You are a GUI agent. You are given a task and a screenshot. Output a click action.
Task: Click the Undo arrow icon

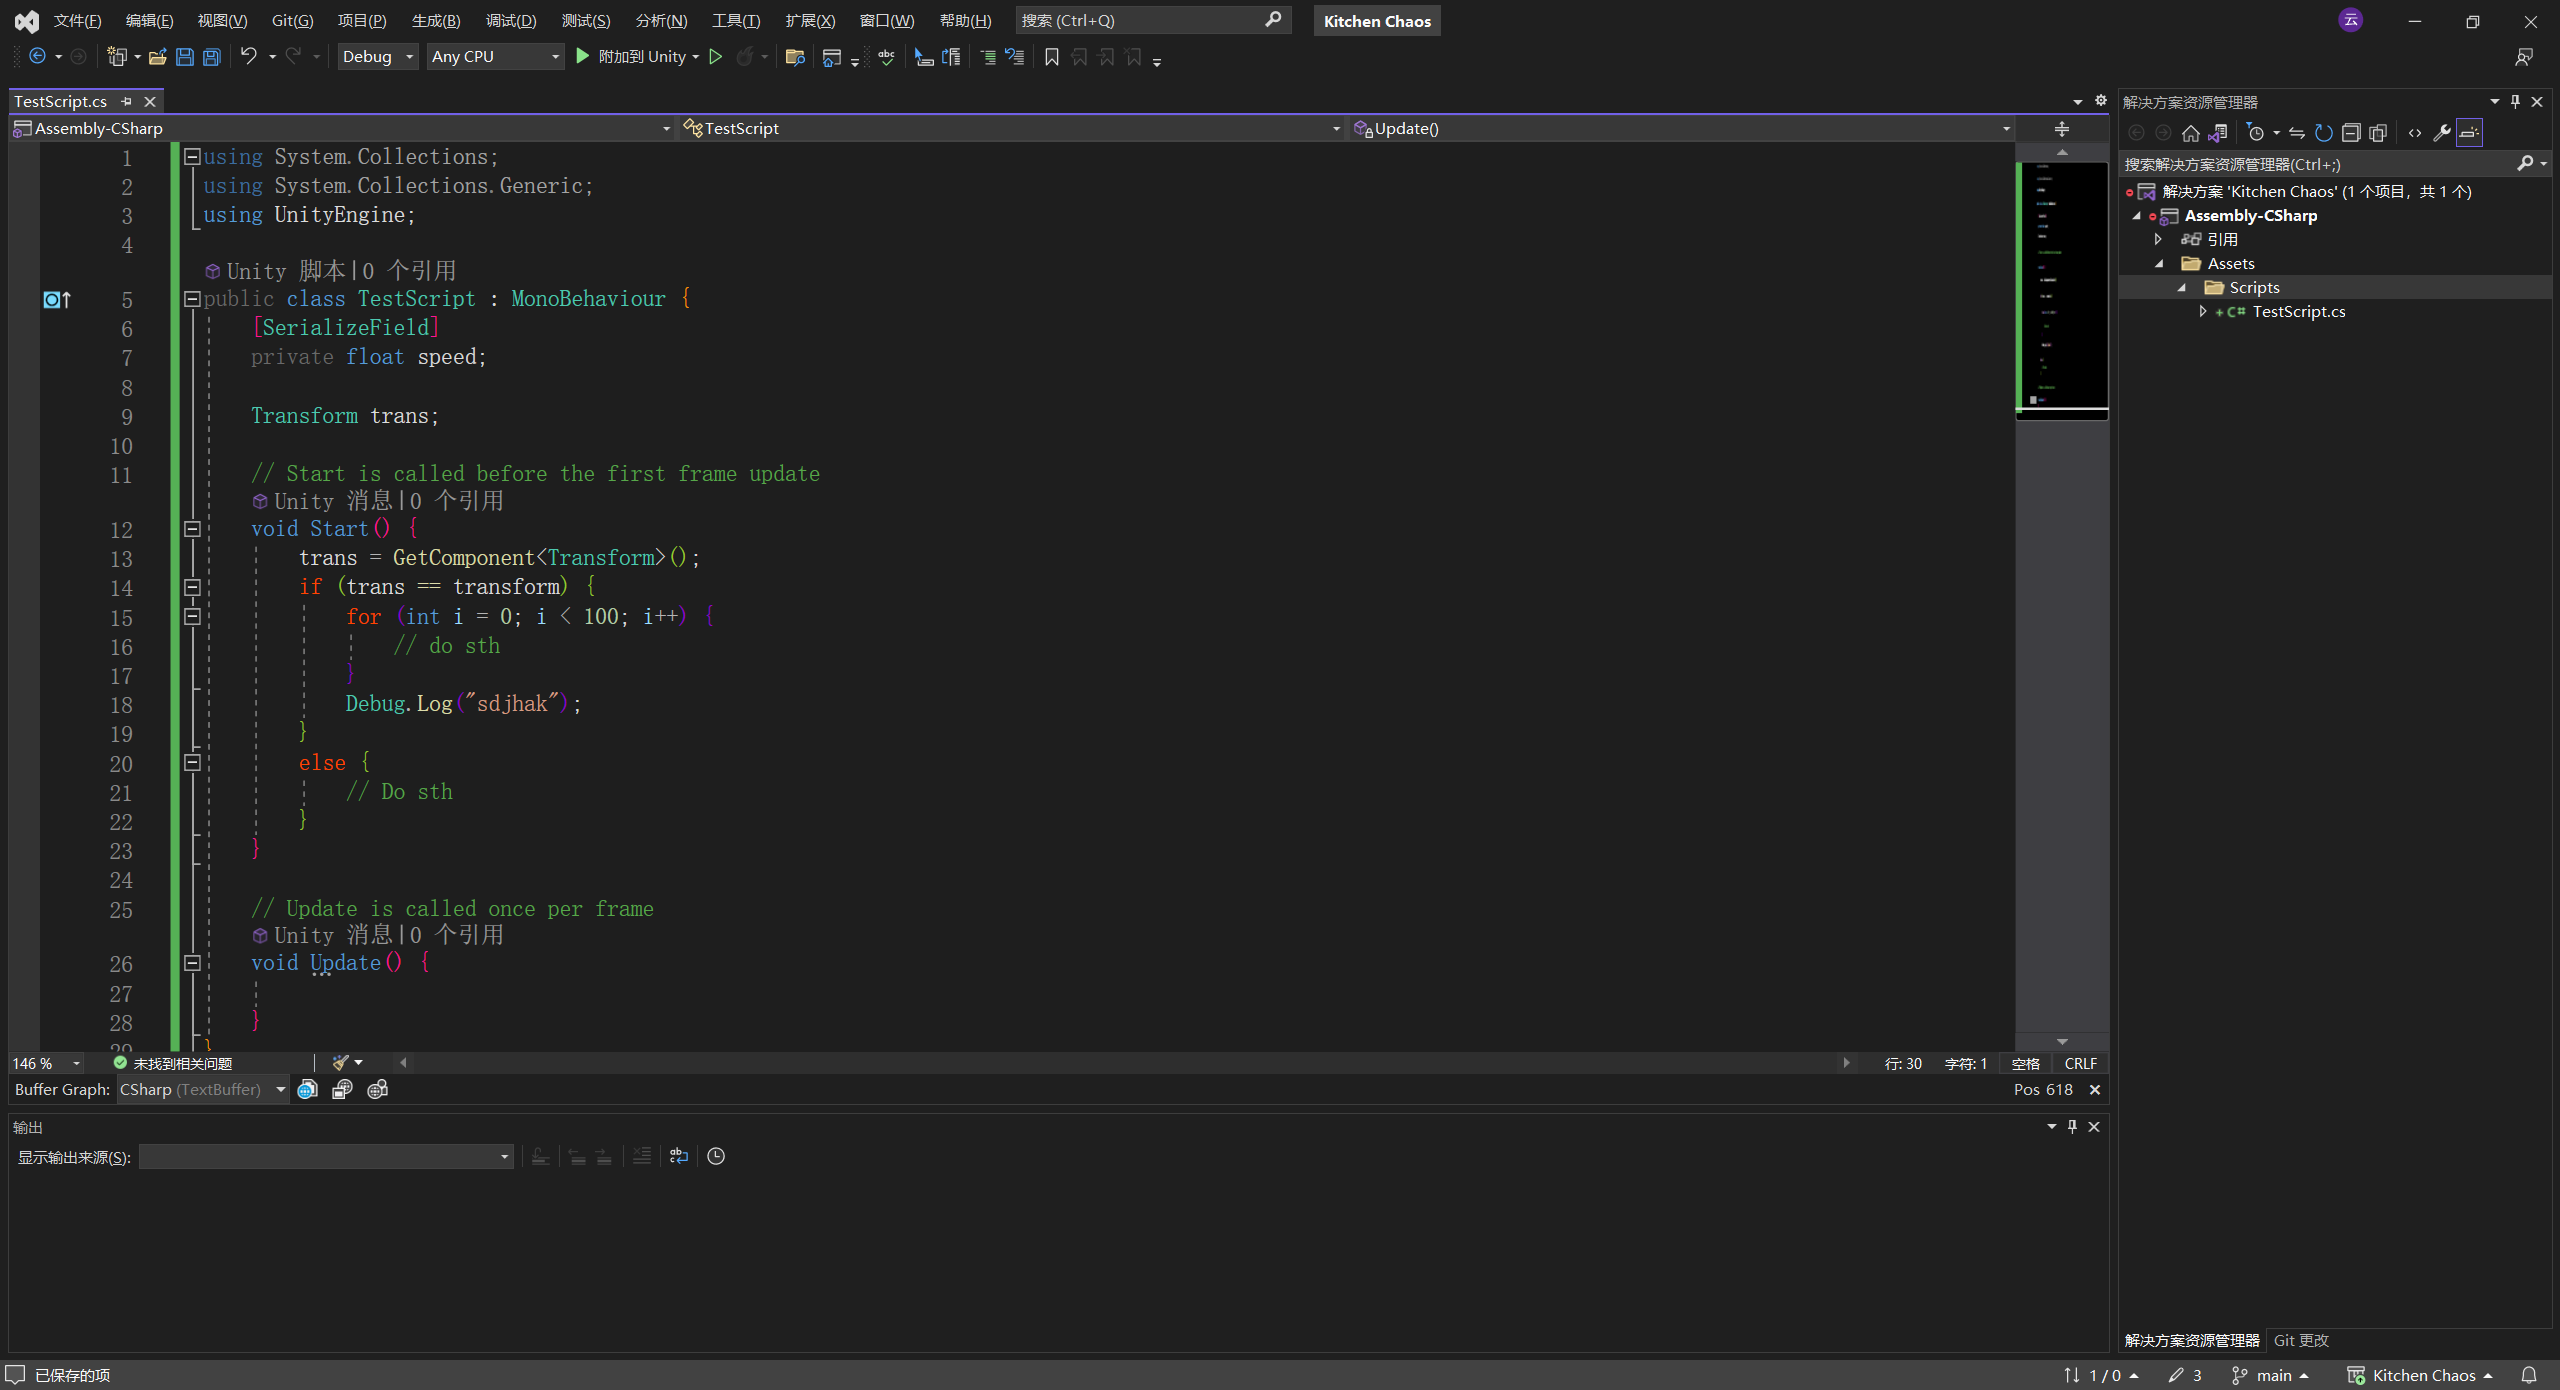coord(248,57)
